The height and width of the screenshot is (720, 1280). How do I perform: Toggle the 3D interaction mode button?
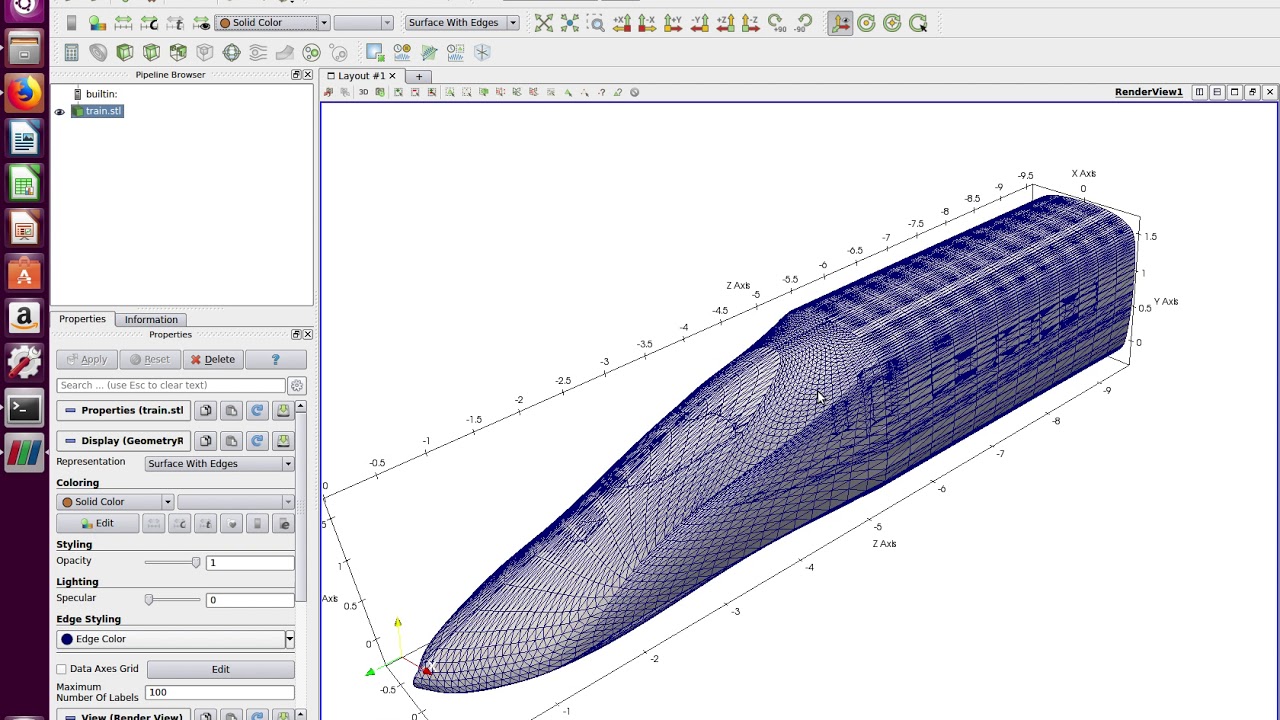(x=363, y=92)
